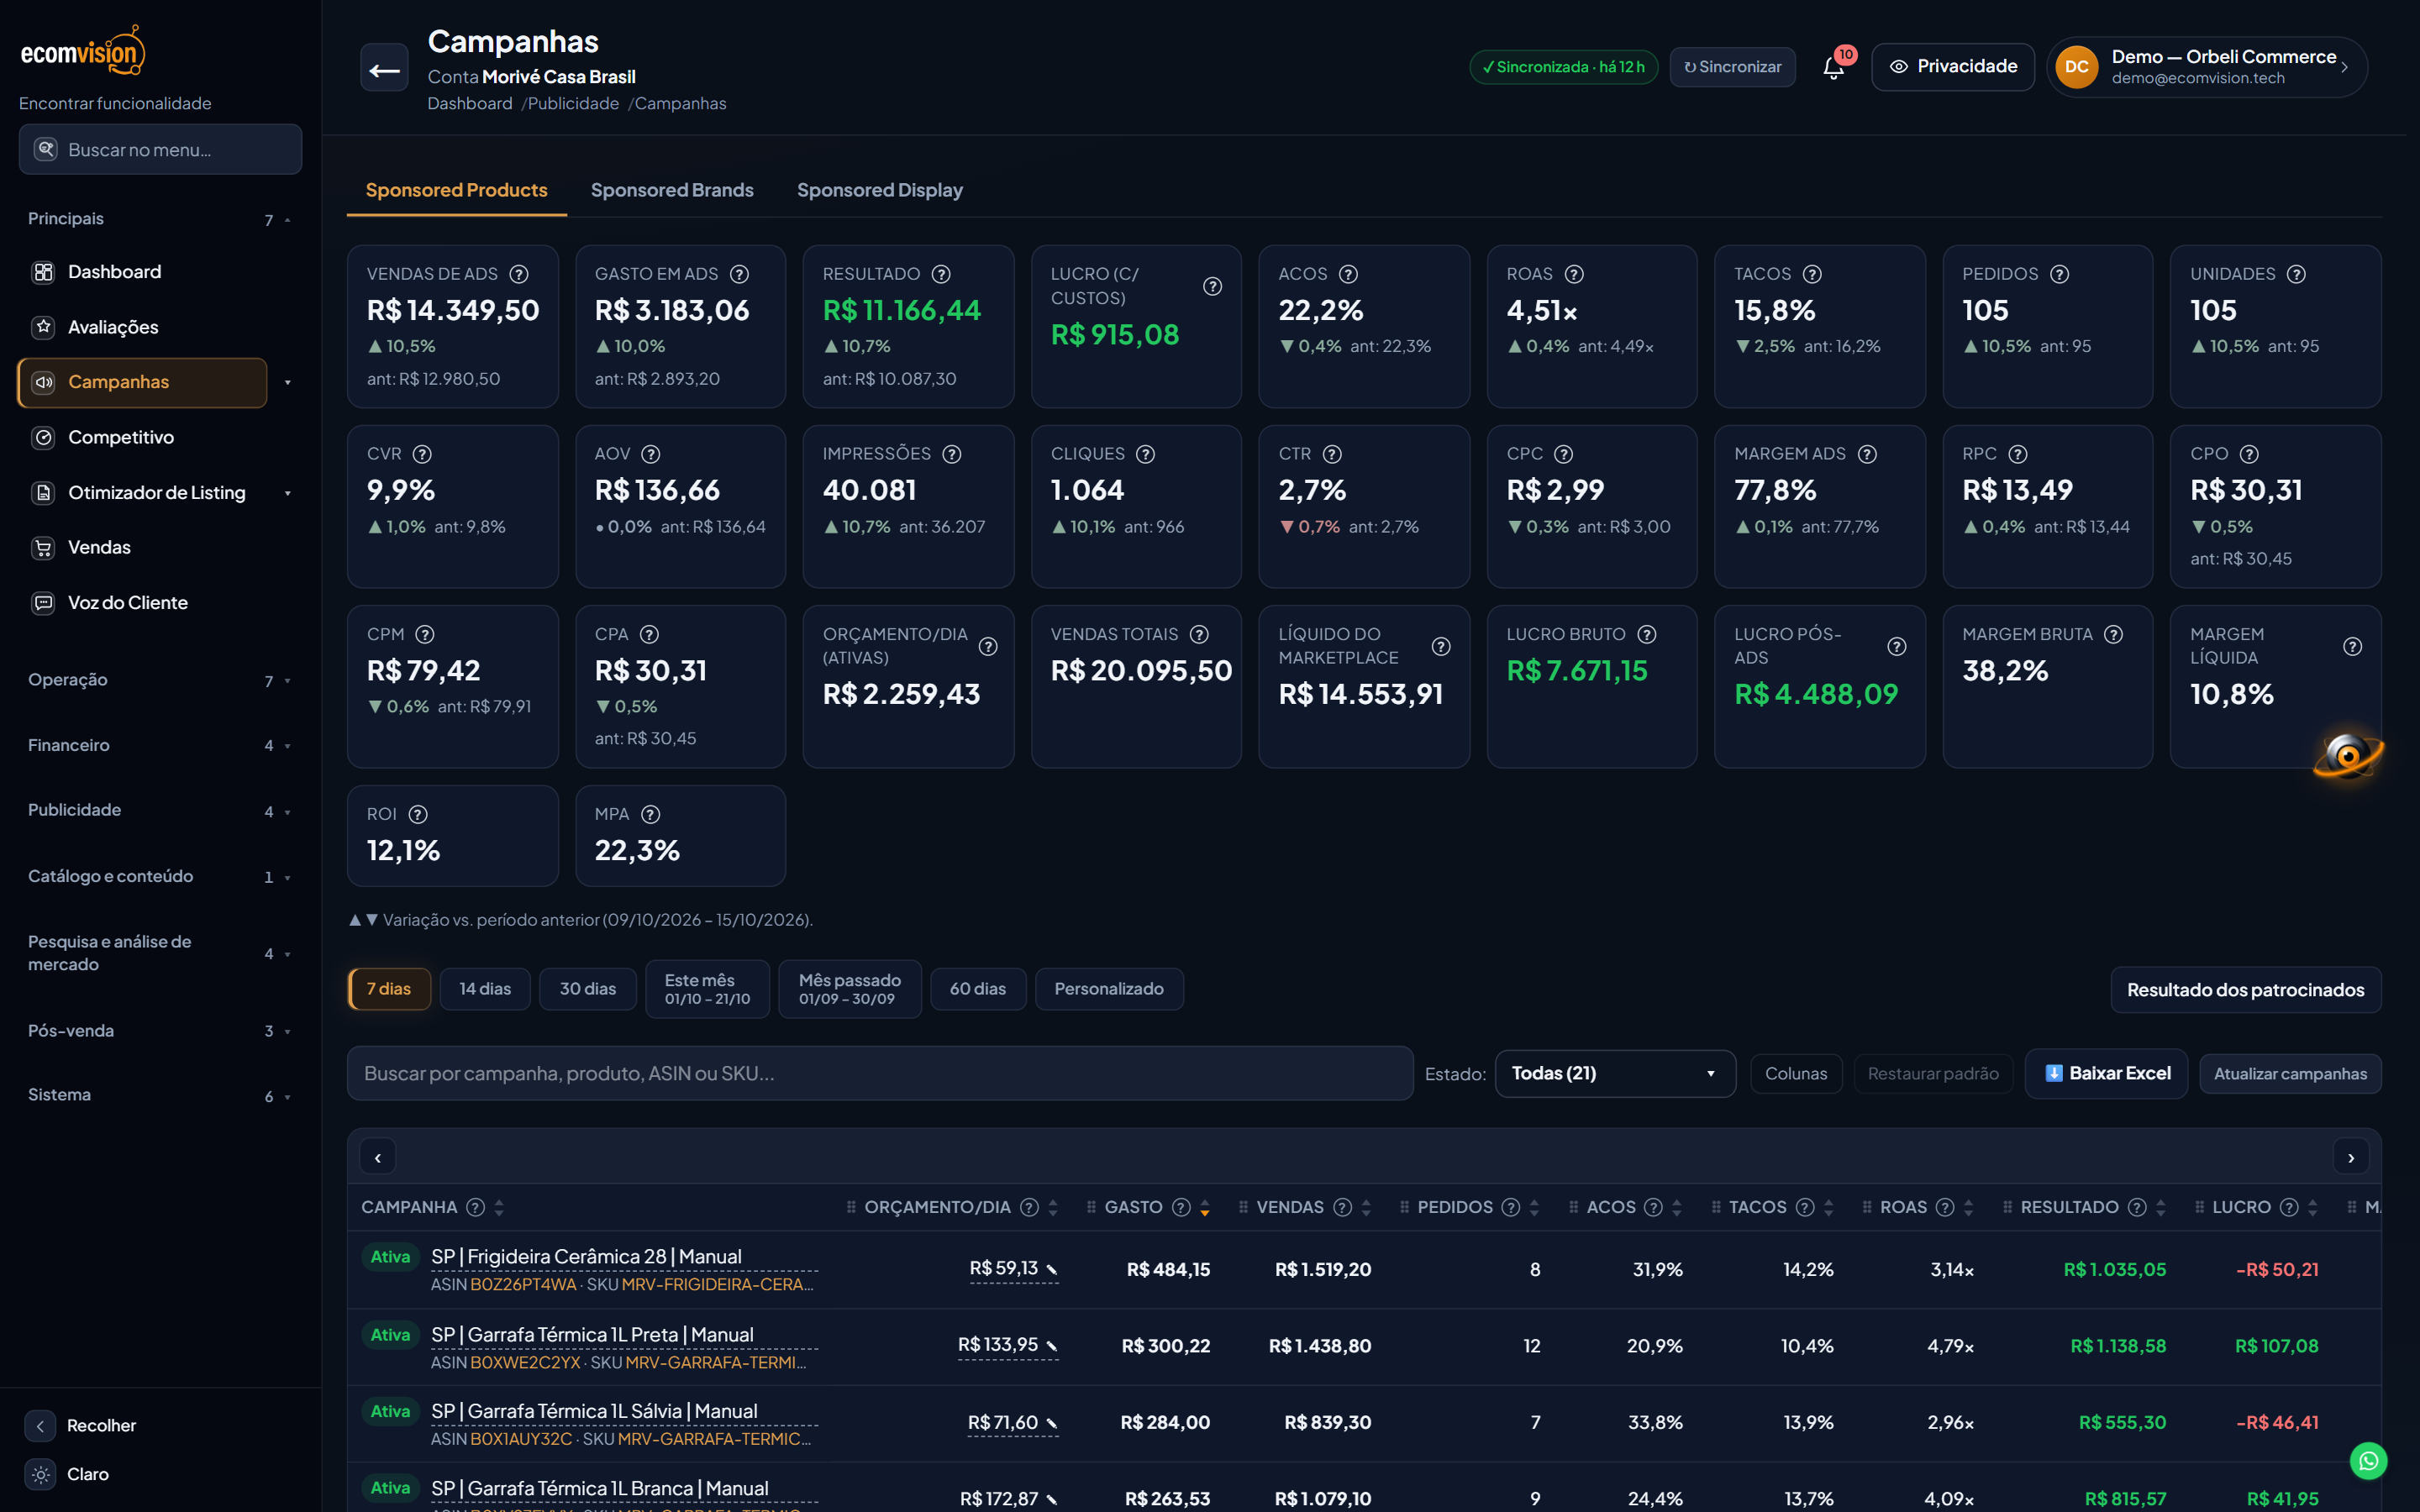Open Voz do Cliente in sidebar

pyautogui.click(x=142, y=603)
